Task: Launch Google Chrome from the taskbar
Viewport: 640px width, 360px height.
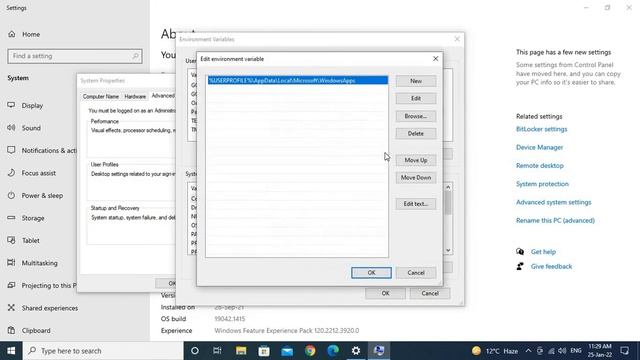Action: (310, 351)
